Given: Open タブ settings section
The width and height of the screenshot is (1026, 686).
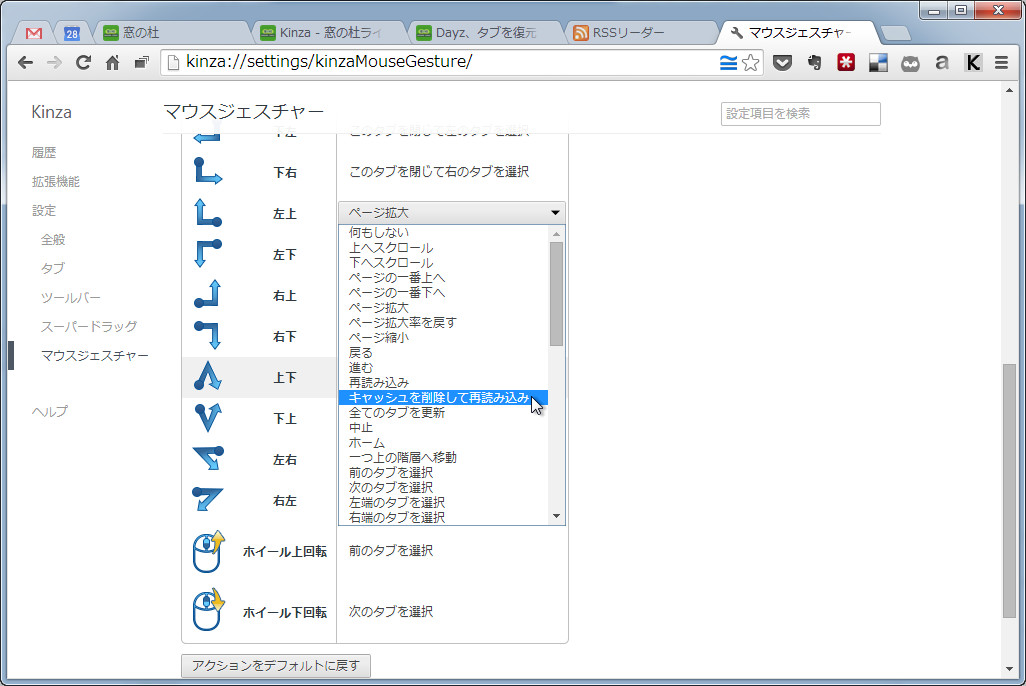Looking at the screenshot, I should (52, 268).
